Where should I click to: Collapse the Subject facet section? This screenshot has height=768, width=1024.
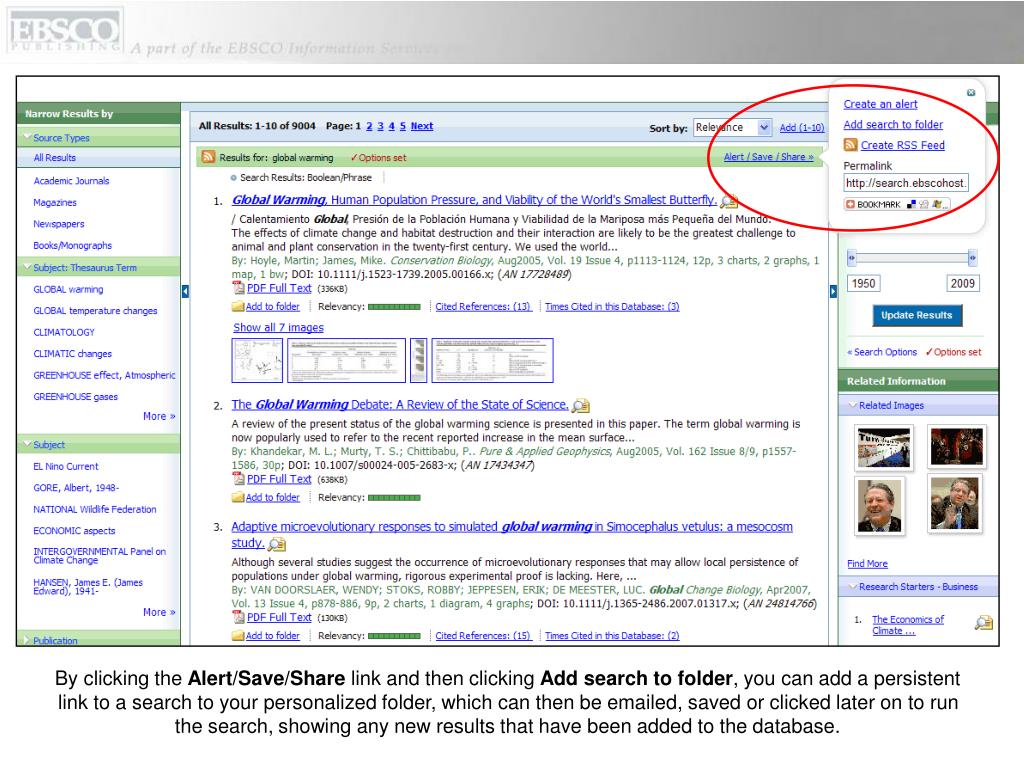coord(27,444)
